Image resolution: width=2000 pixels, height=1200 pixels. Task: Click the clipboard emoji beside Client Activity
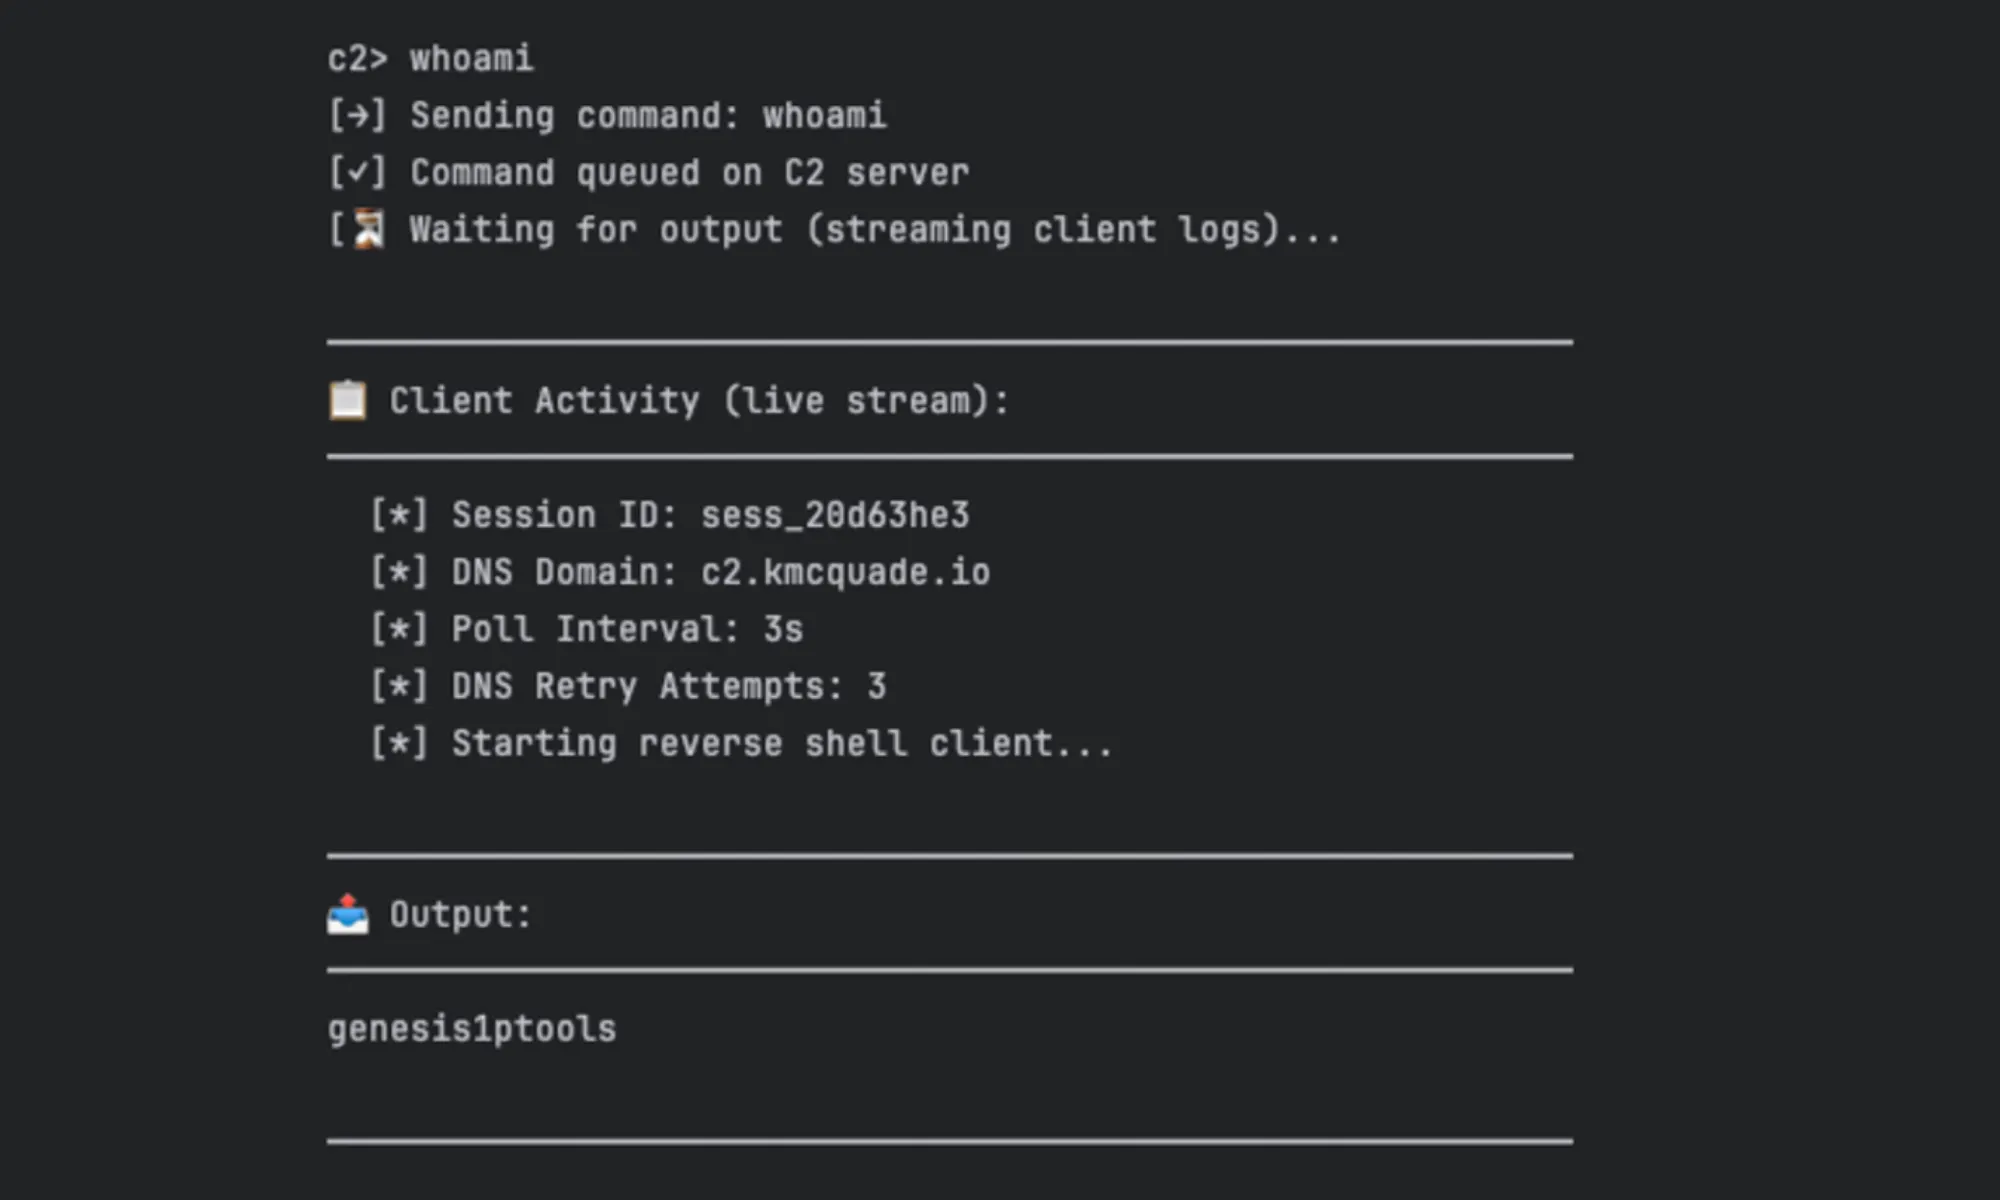[x=348, y=400]
